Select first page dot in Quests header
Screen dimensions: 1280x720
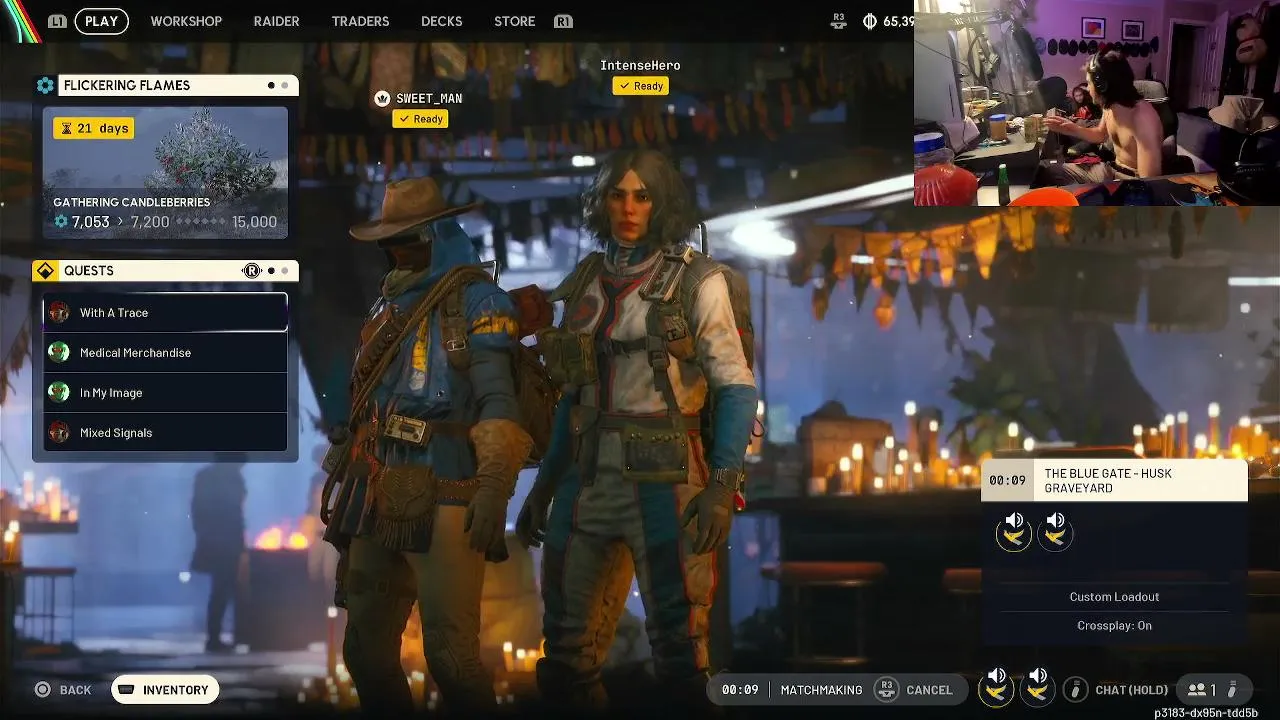[271, 271]
